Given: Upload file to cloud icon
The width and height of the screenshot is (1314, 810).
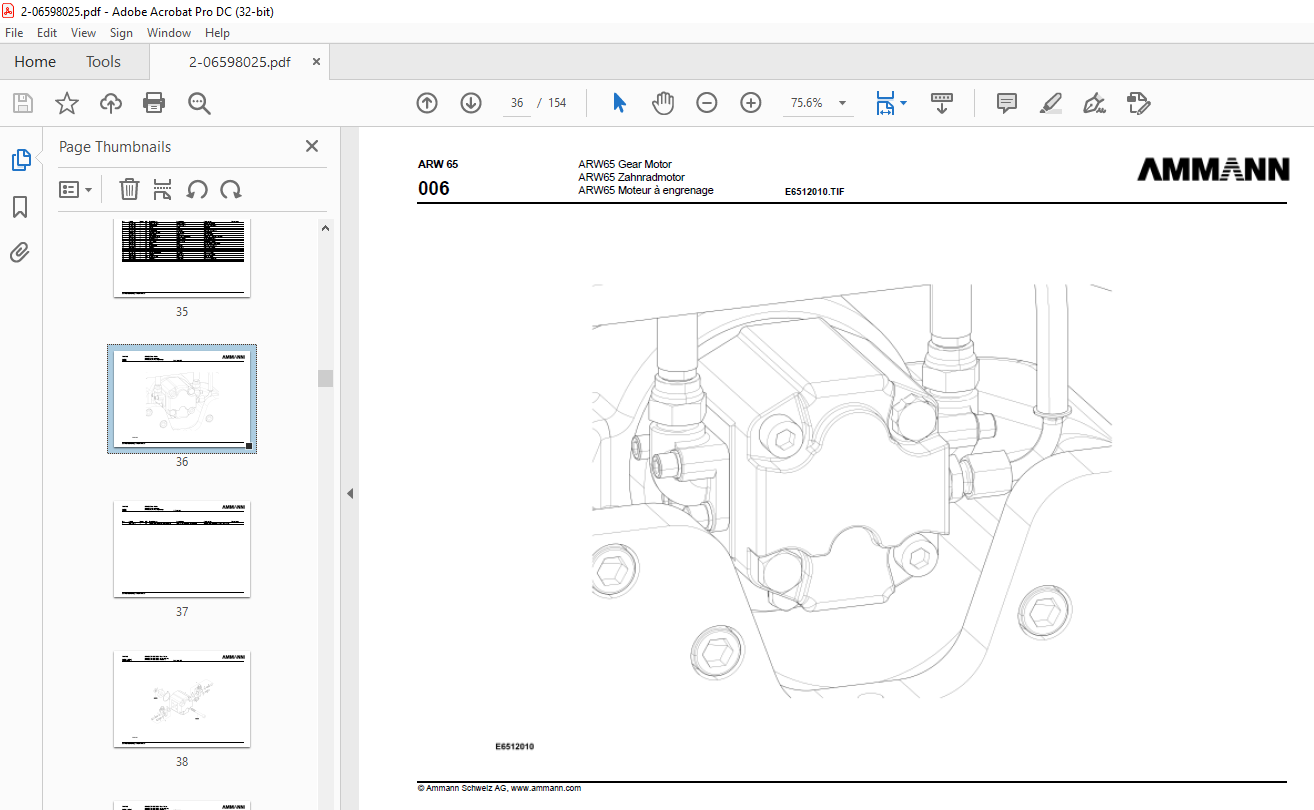Looking at the screenshot, I should 110,103.
